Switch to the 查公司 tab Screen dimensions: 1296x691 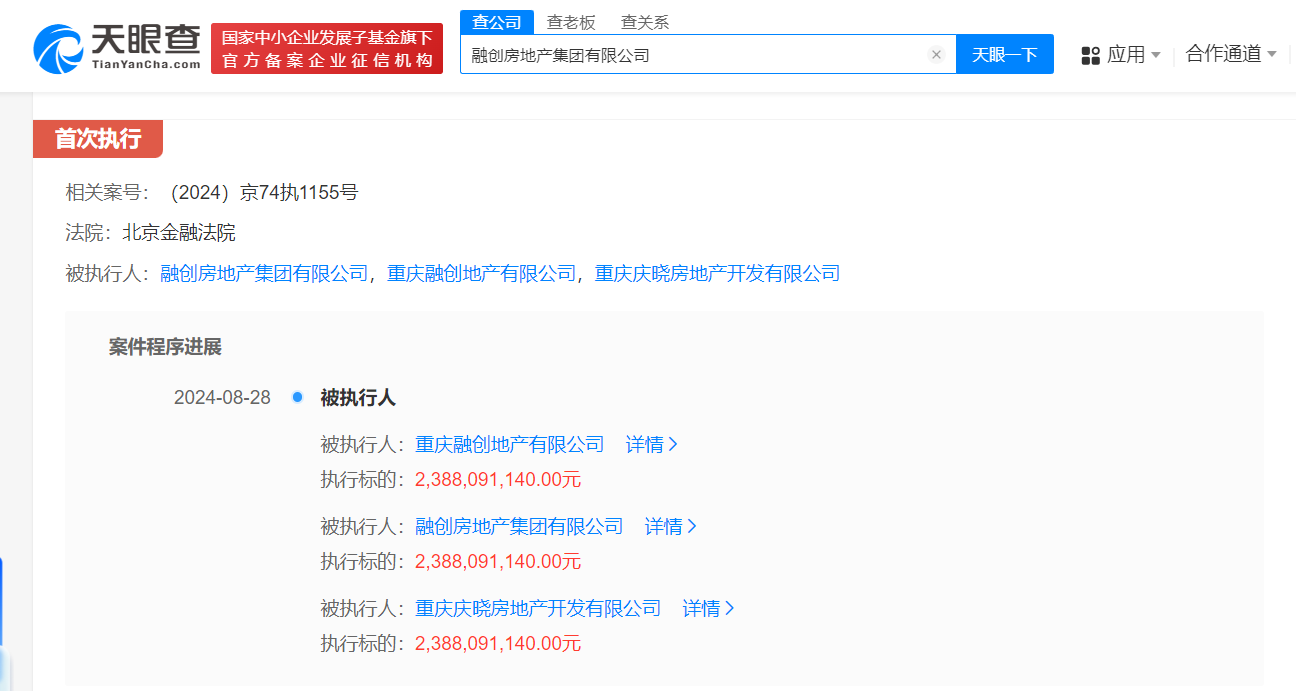coord(497,22)
